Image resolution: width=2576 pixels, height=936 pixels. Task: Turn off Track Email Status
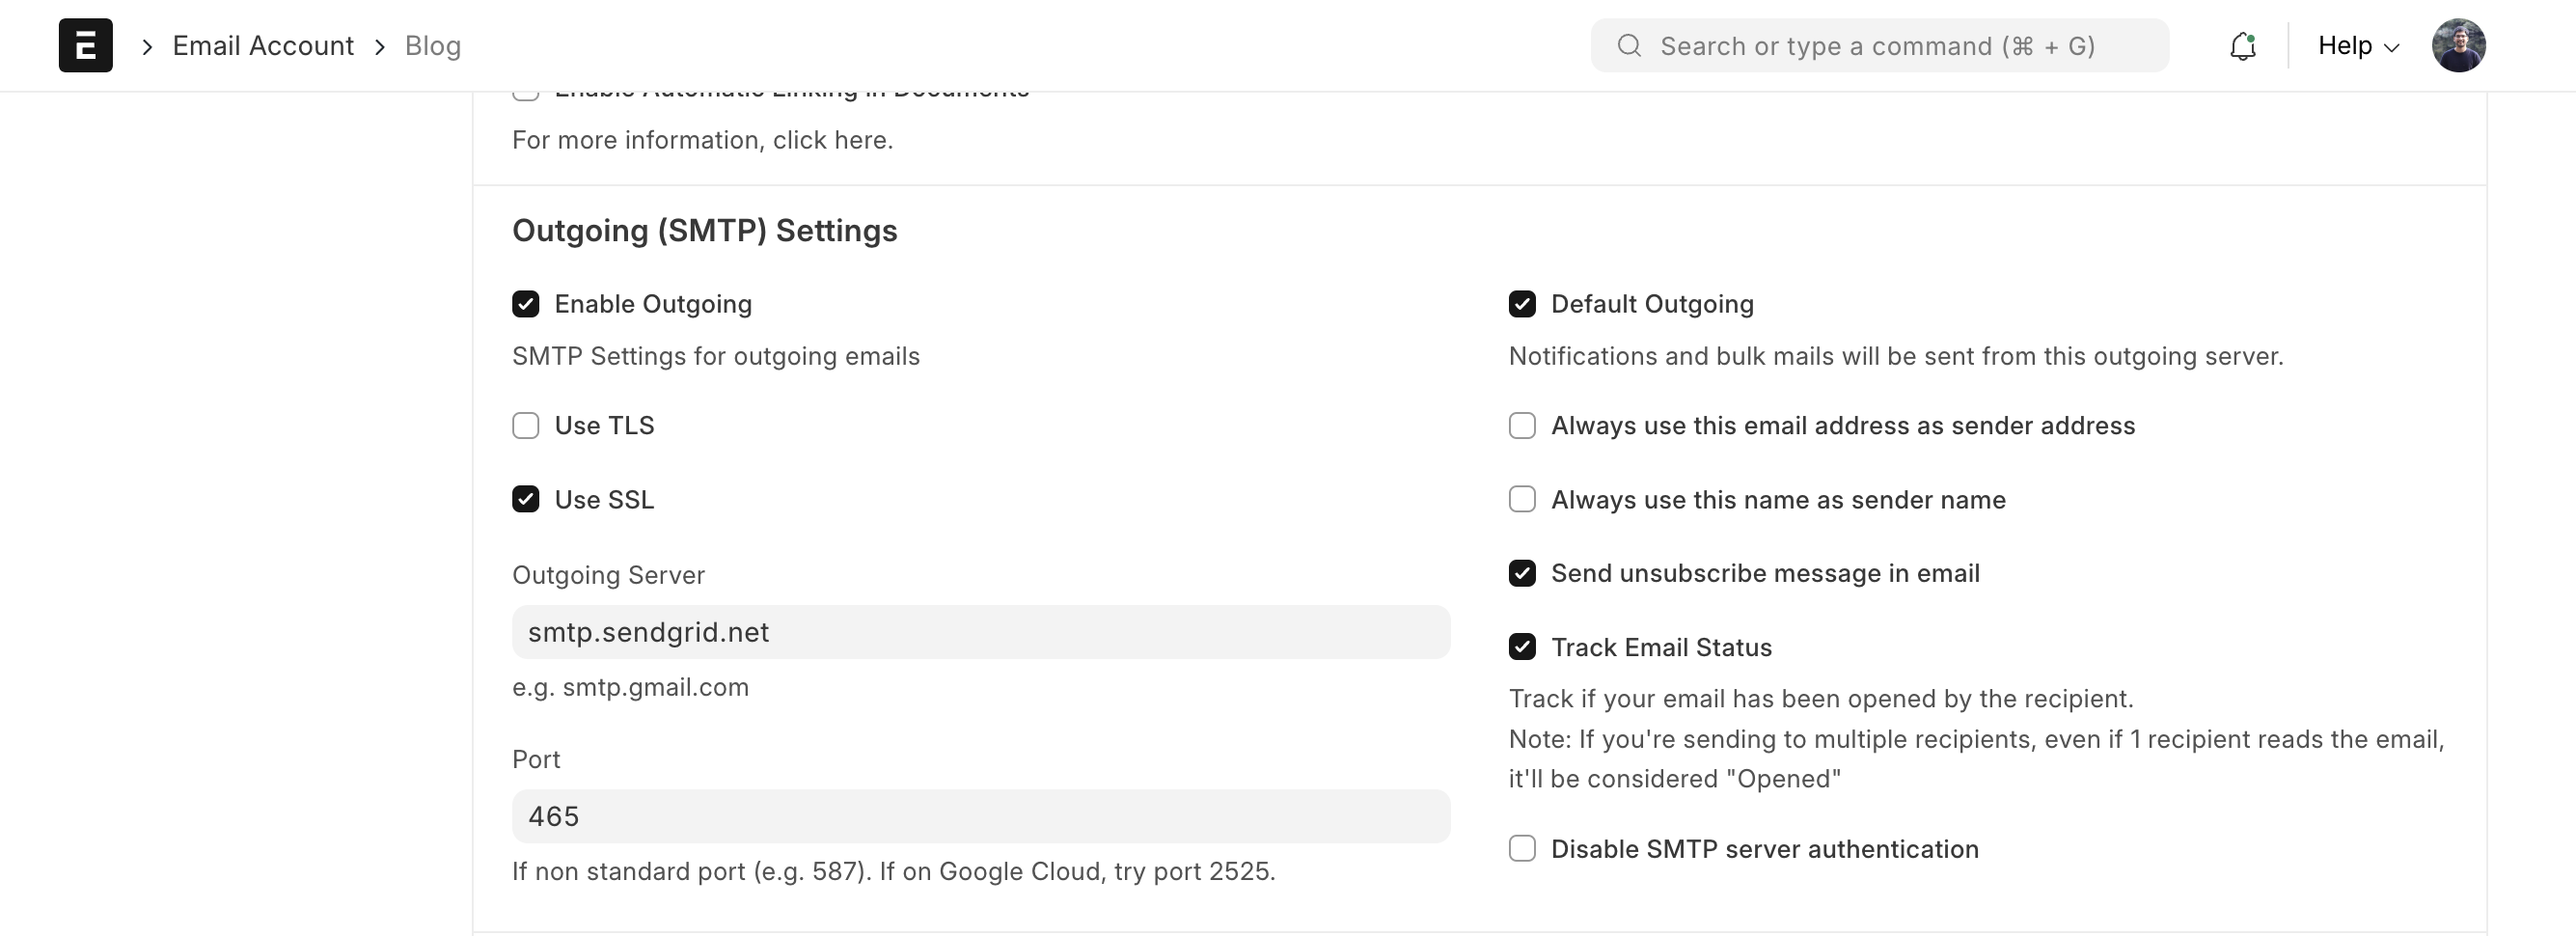[x=1522, y=648]
